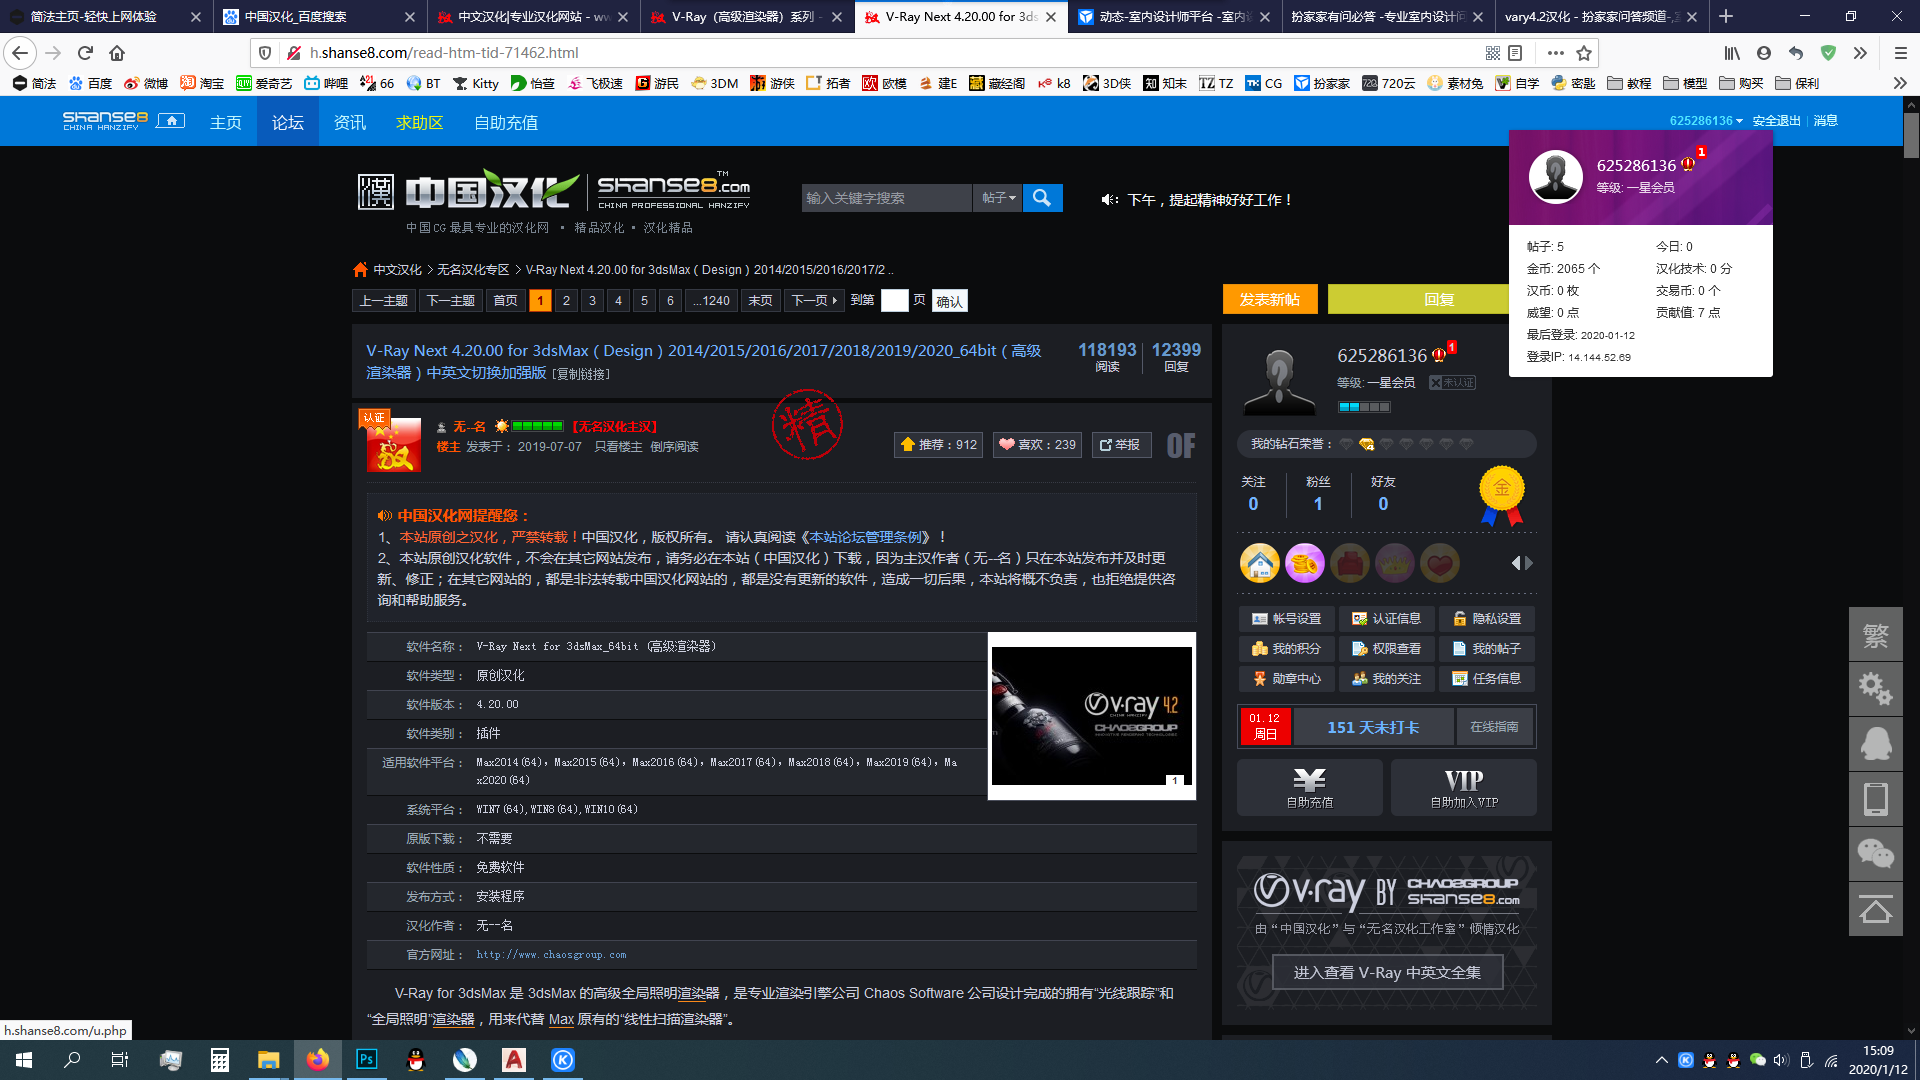Click the chaosgroup.com official website link

(551, 955)
